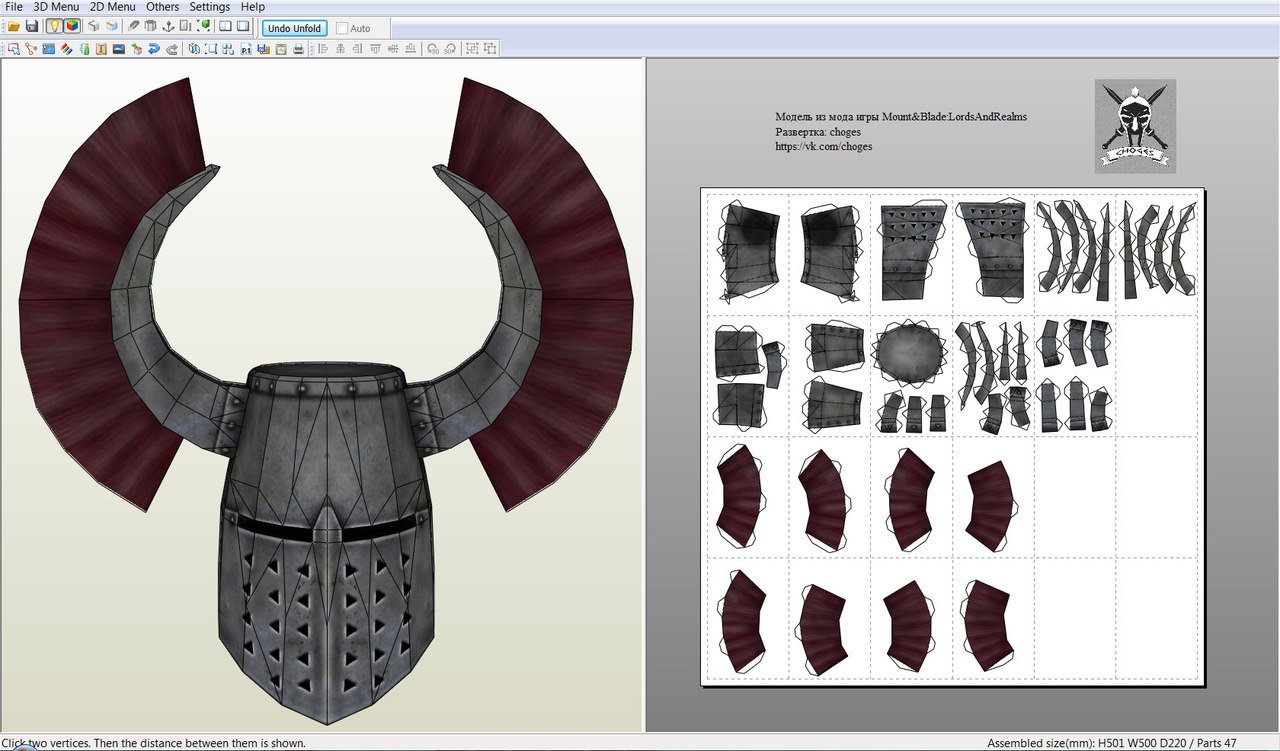The width and height of the screenshot is (1280, 751).
Task: Click the anchor icon in the toolbar
Action: pos(168,26)
